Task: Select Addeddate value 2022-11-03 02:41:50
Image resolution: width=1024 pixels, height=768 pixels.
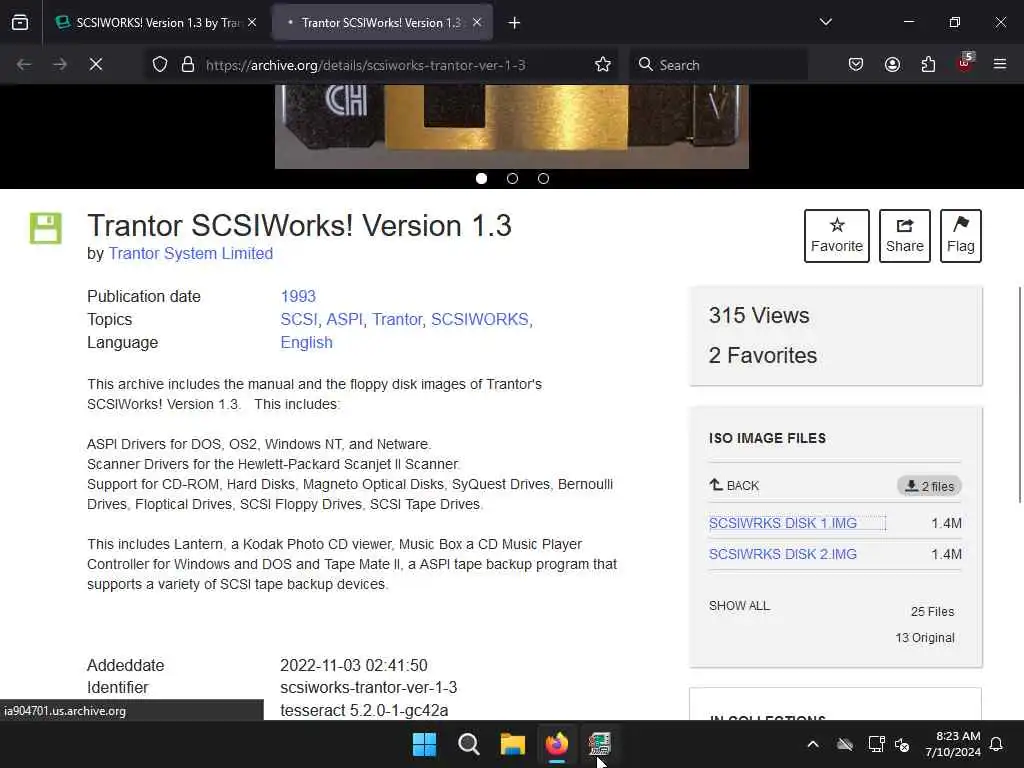Action: (x=353, y=665)
